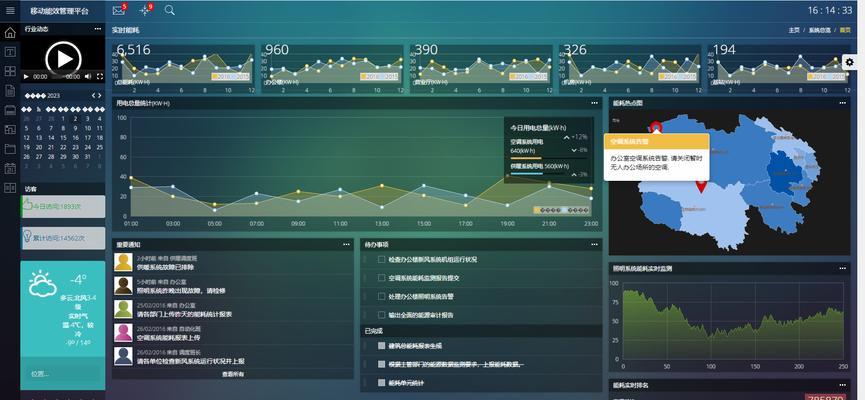The image size is (865, 400).
Task: Check 处理办公楼照明系统告警 todo item
Action: 381,296
